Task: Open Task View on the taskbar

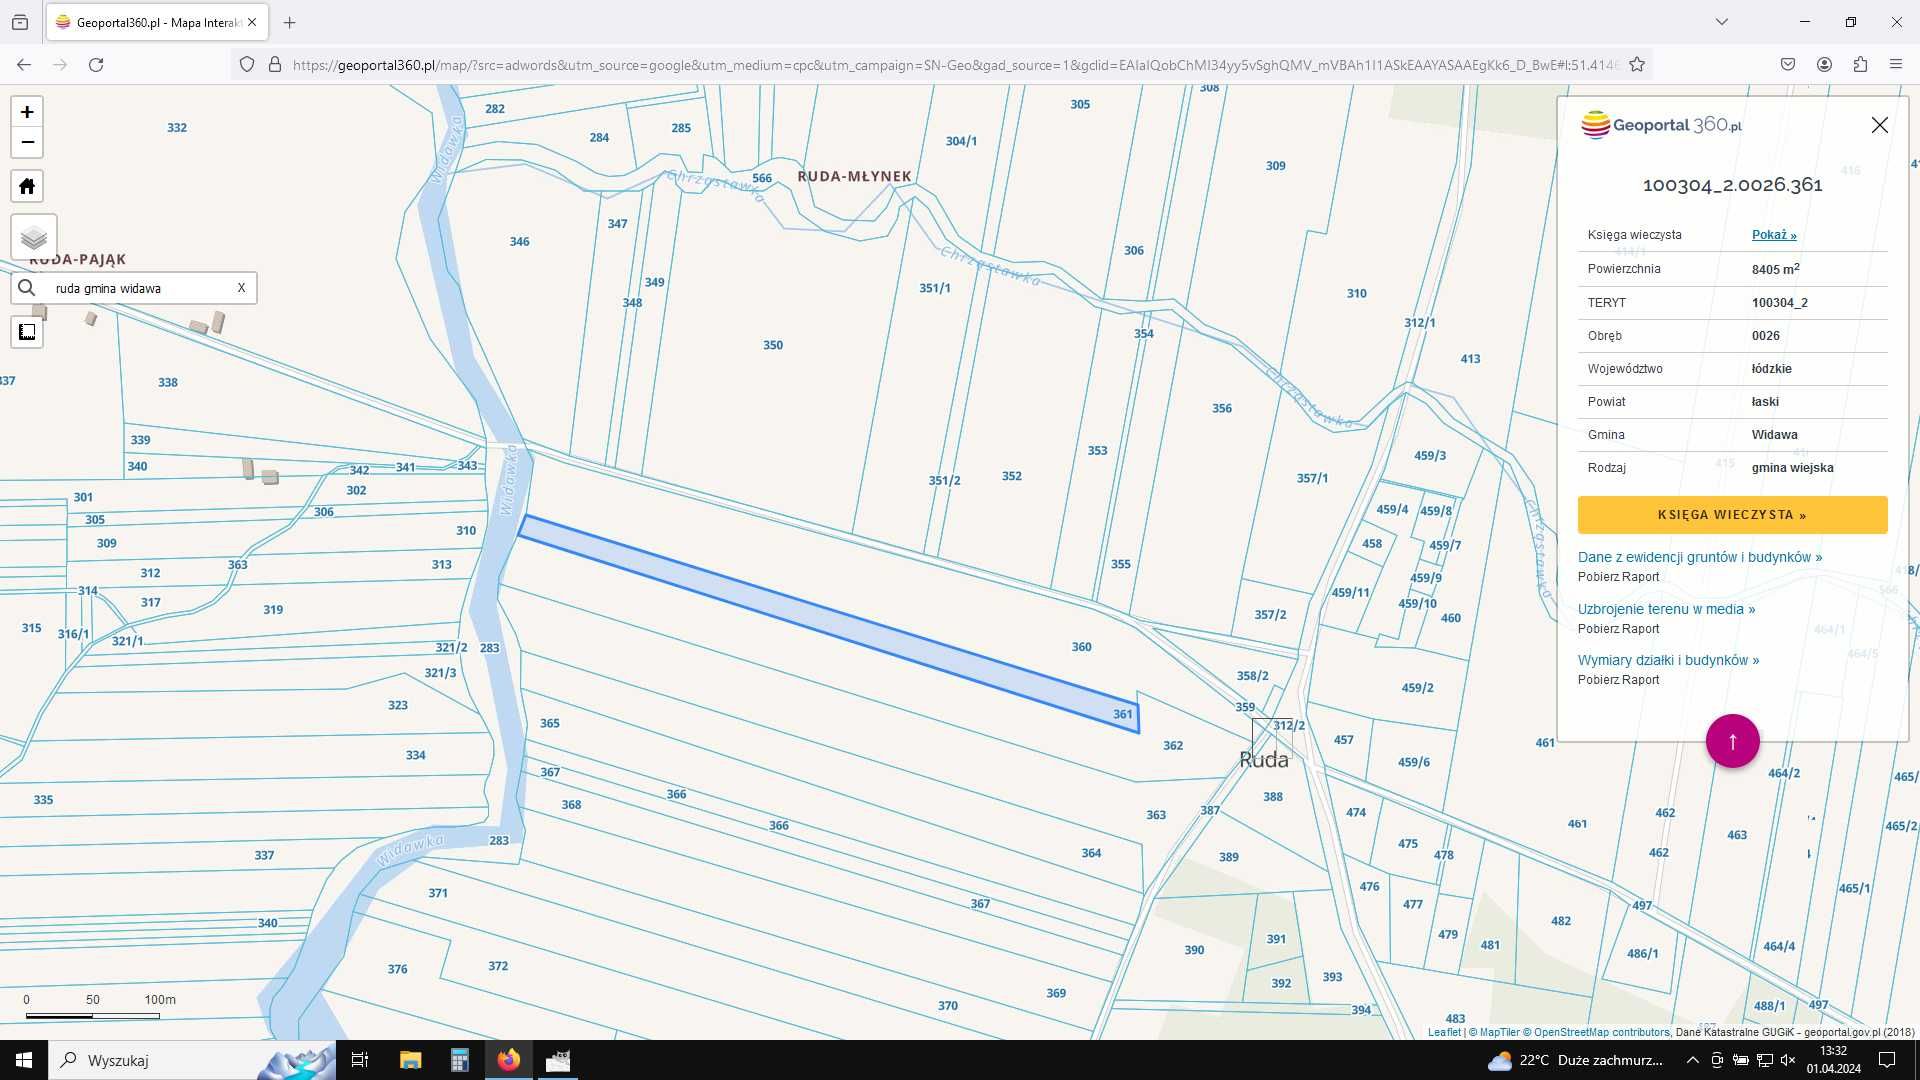Action: coord(360,1060)
